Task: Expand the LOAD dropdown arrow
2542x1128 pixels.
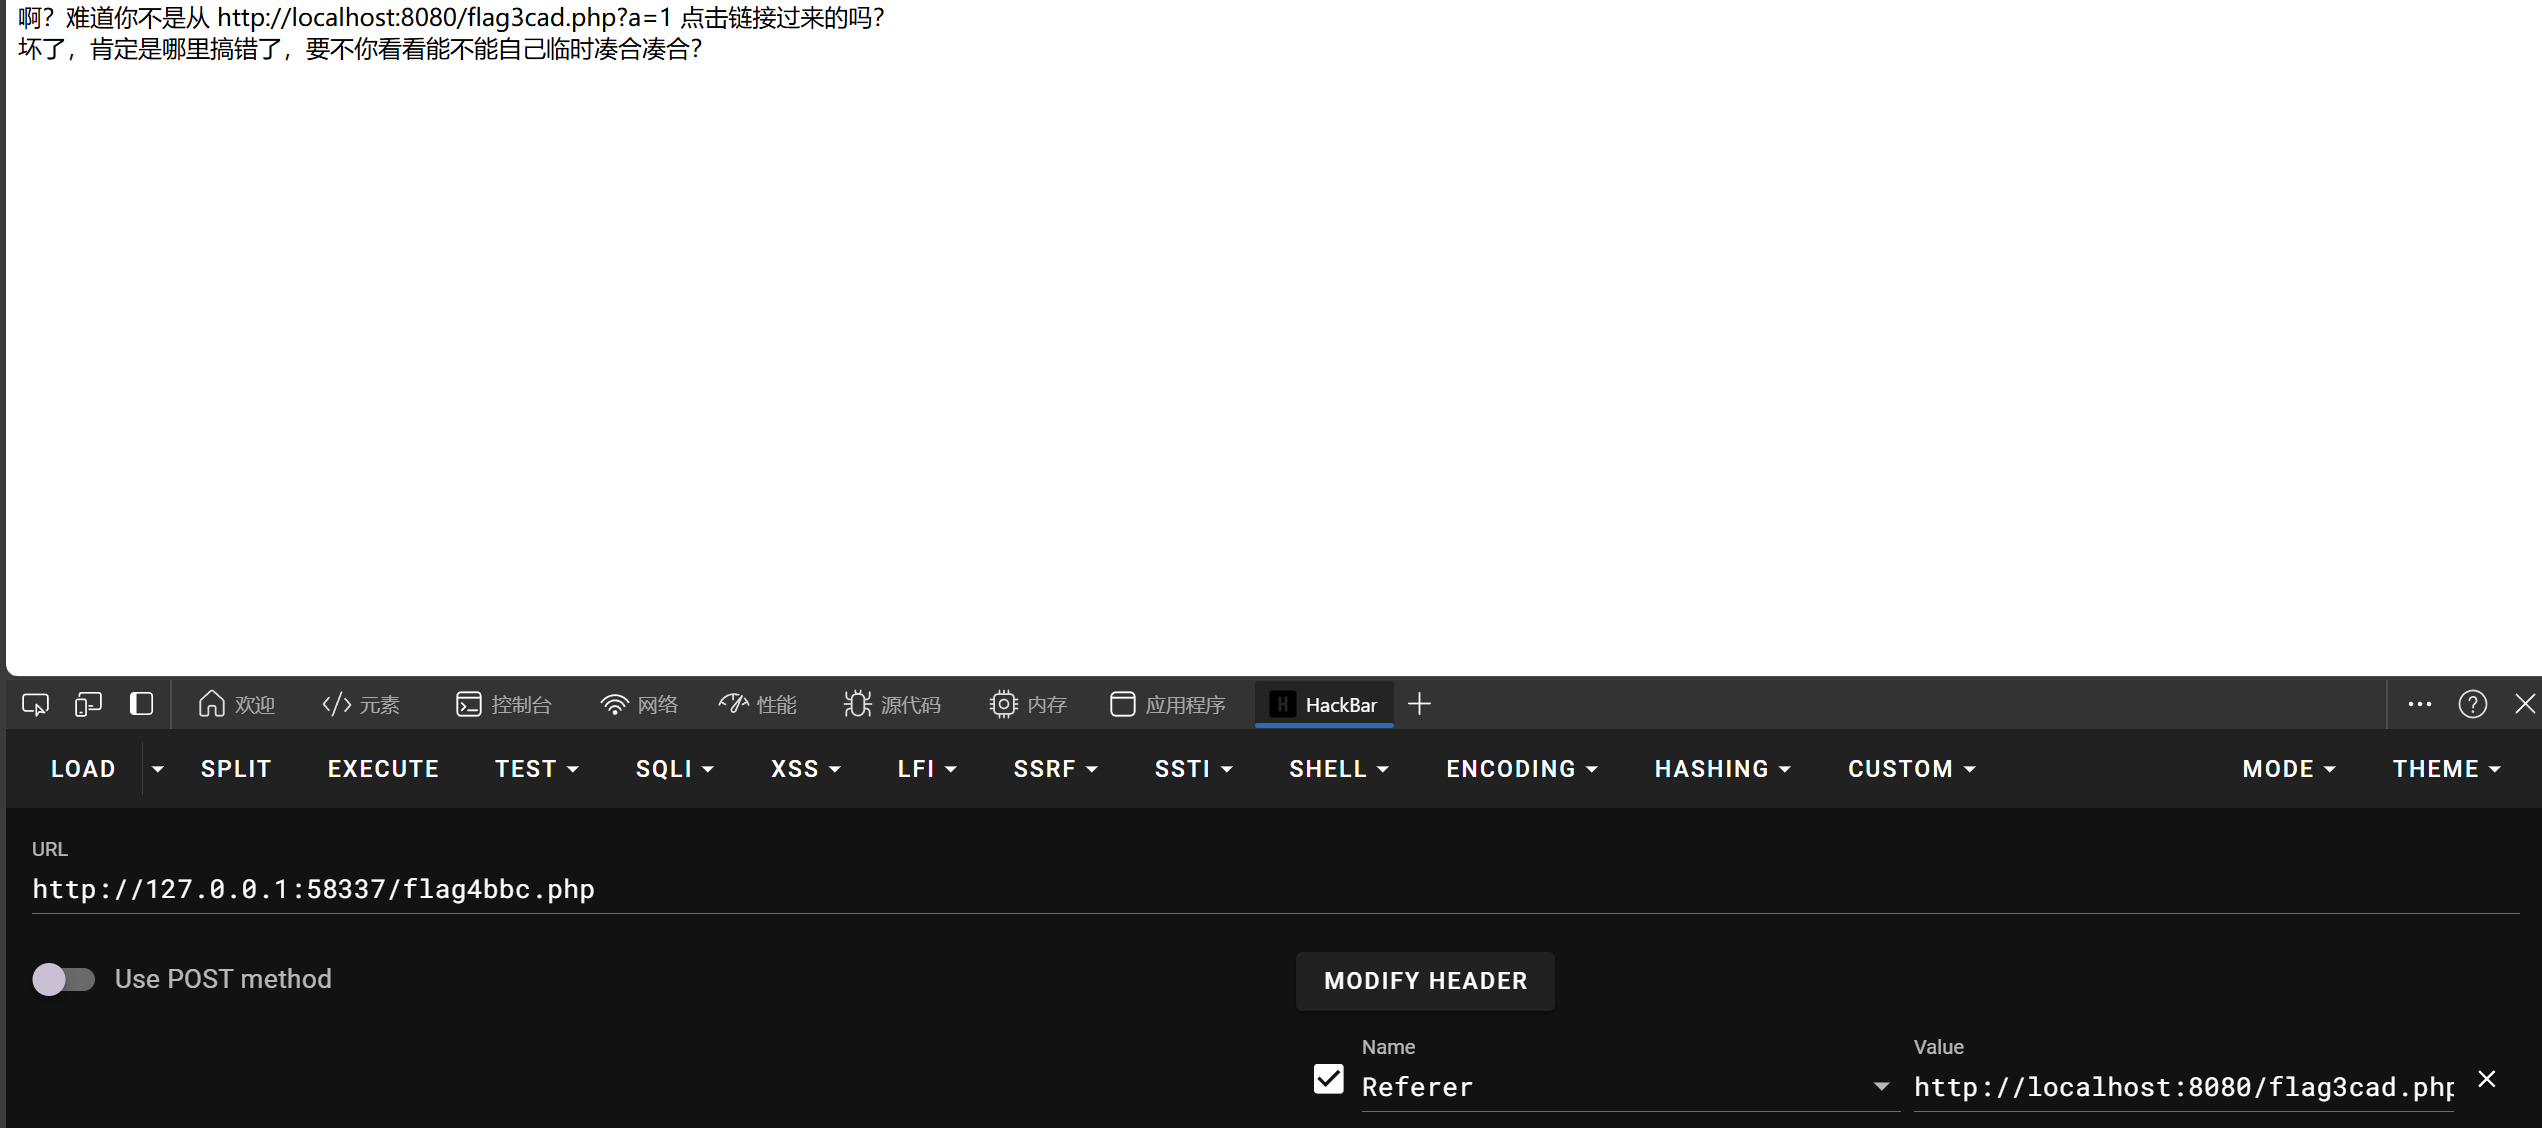Action: tap(157, 769)
